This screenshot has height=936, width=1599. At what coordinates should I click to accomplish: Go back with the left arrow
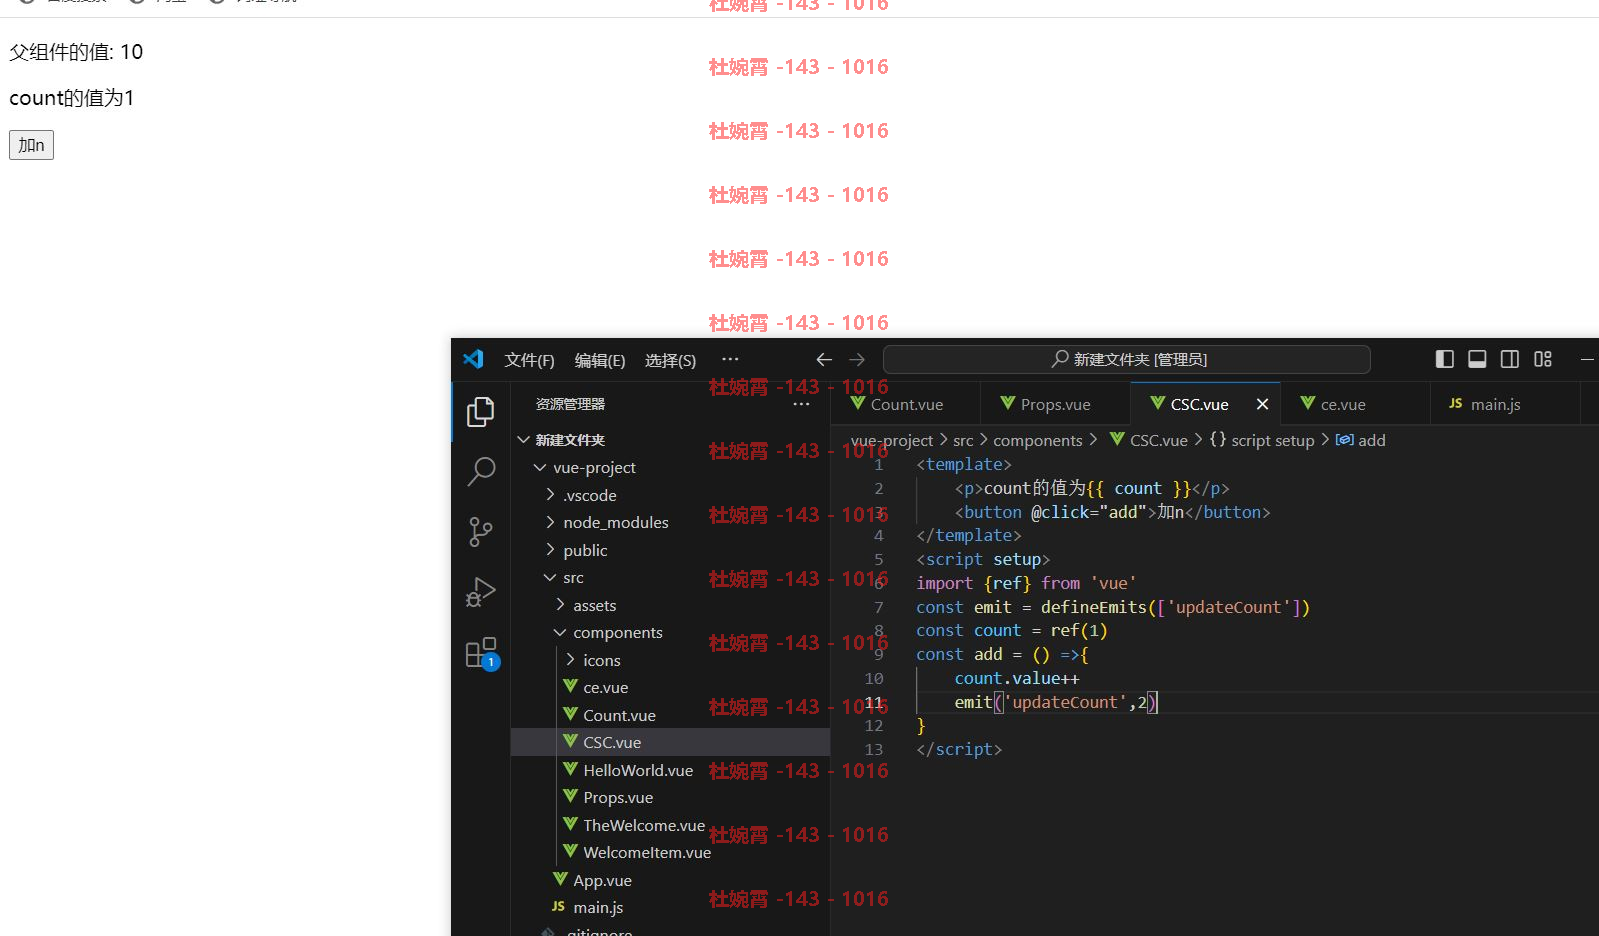824,359
